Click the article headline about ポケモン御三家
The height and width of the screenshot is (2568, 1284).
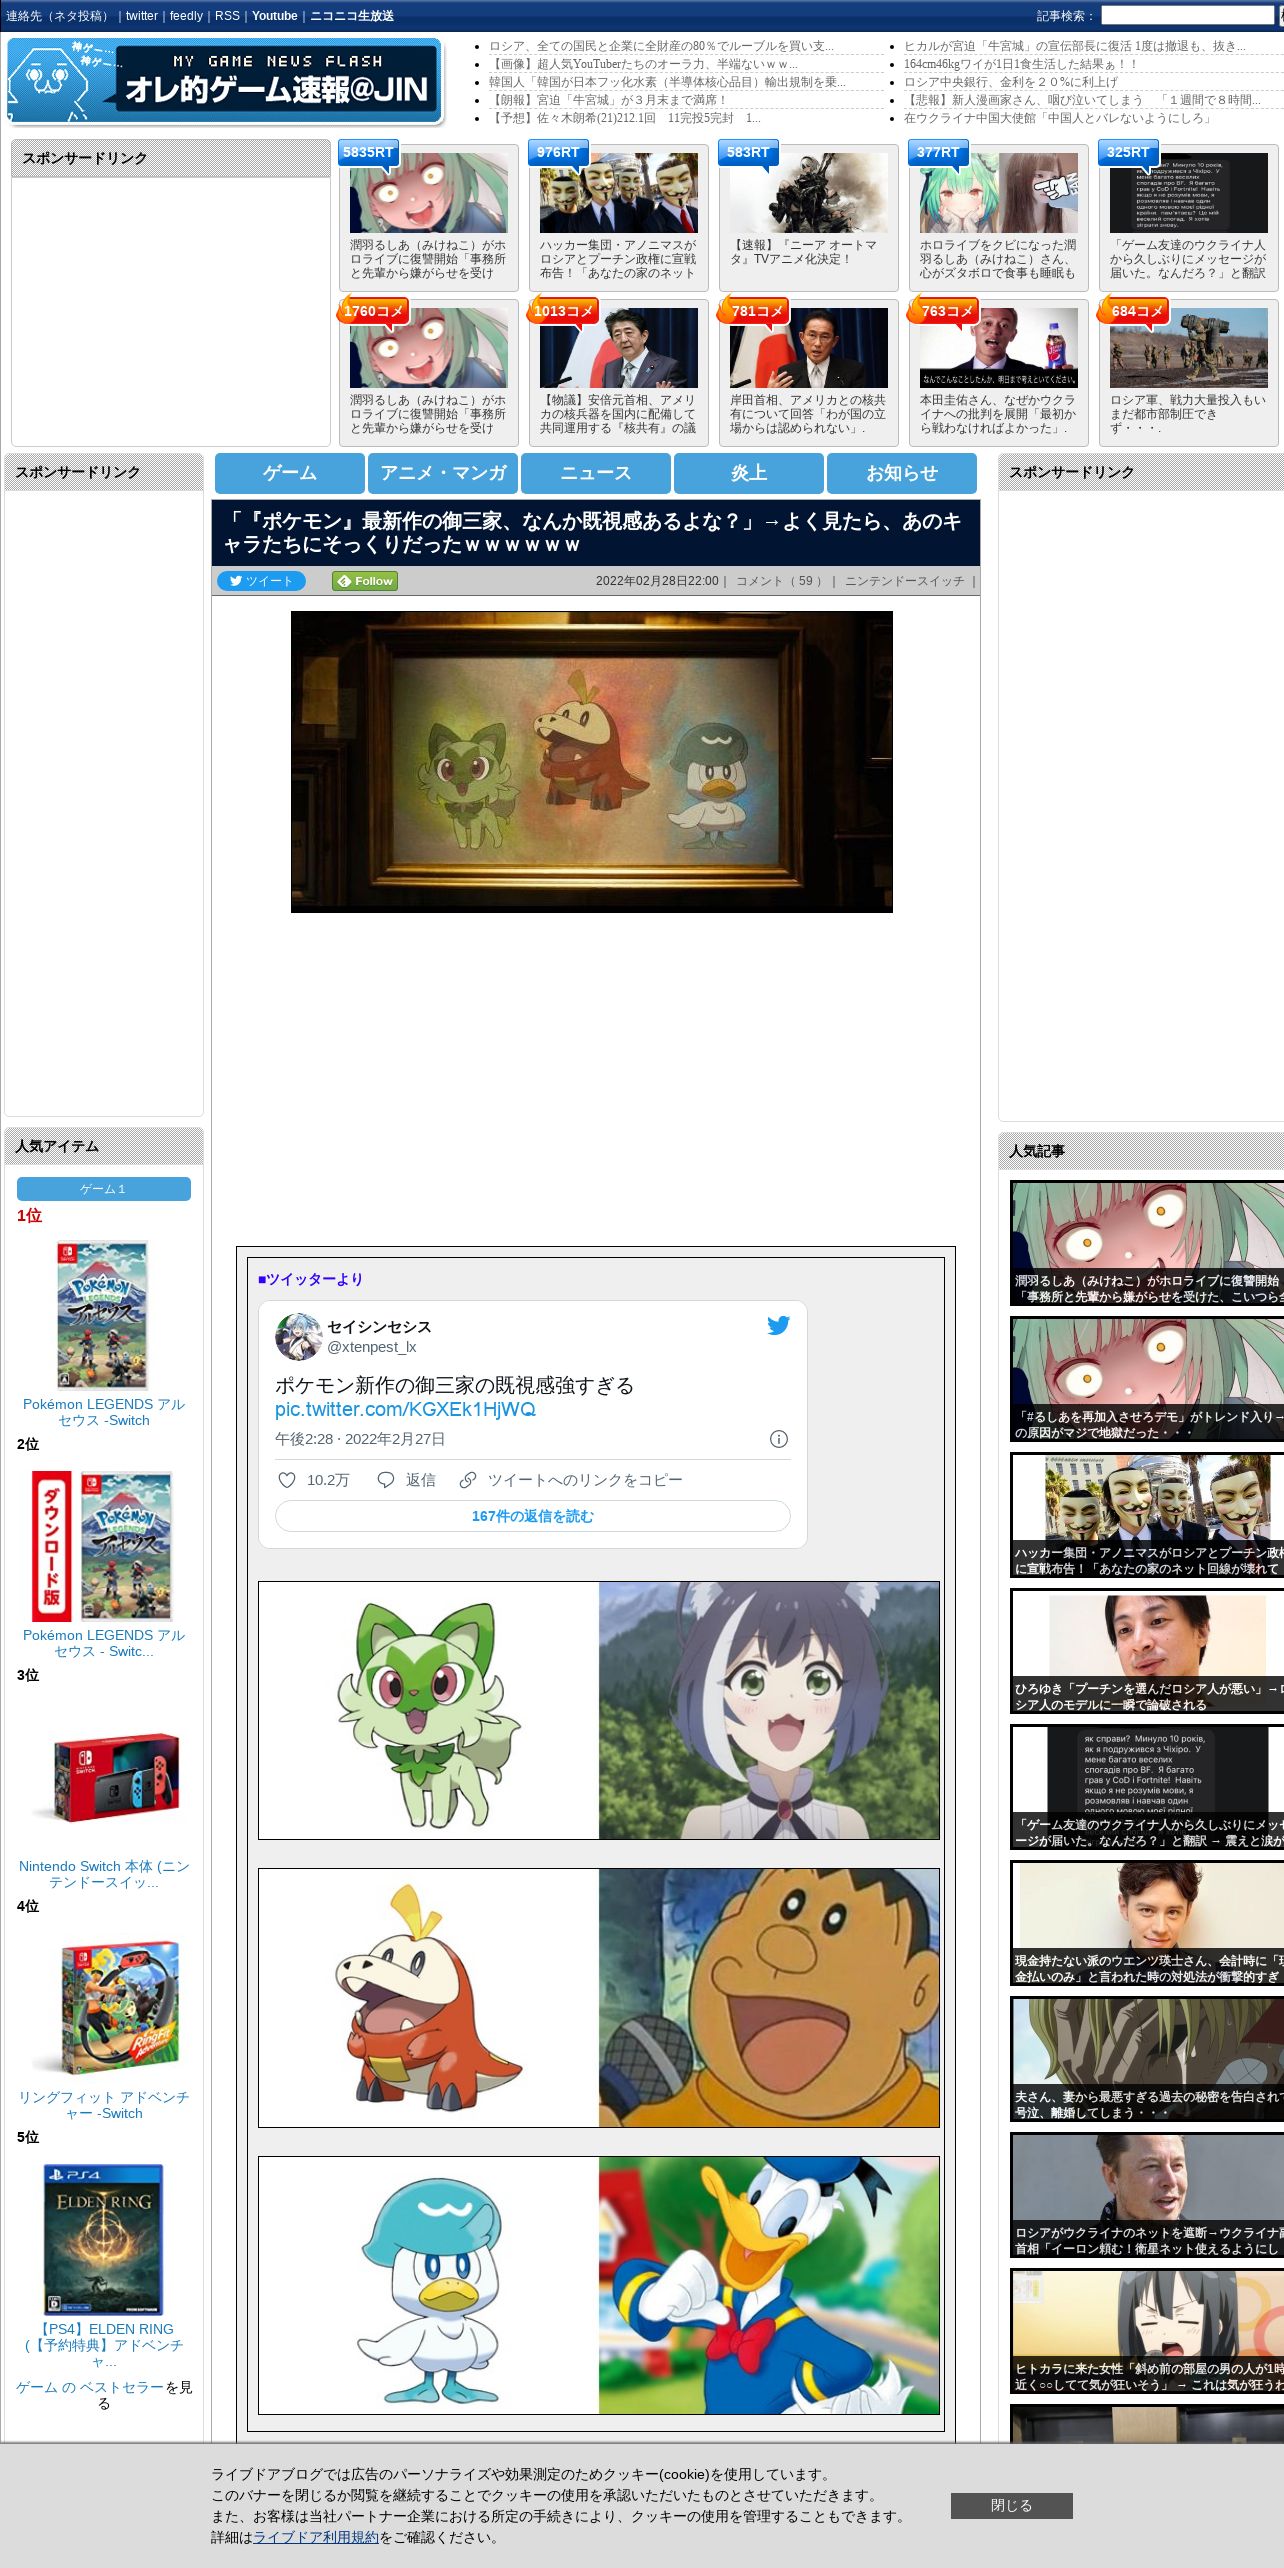592,533
